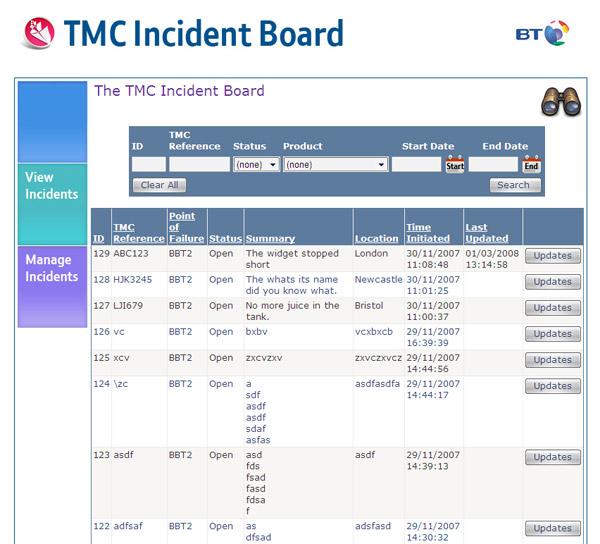Screen dimensions: 600x544
Task: Expand the Status dropdown
Action: (x=256, y=165)
